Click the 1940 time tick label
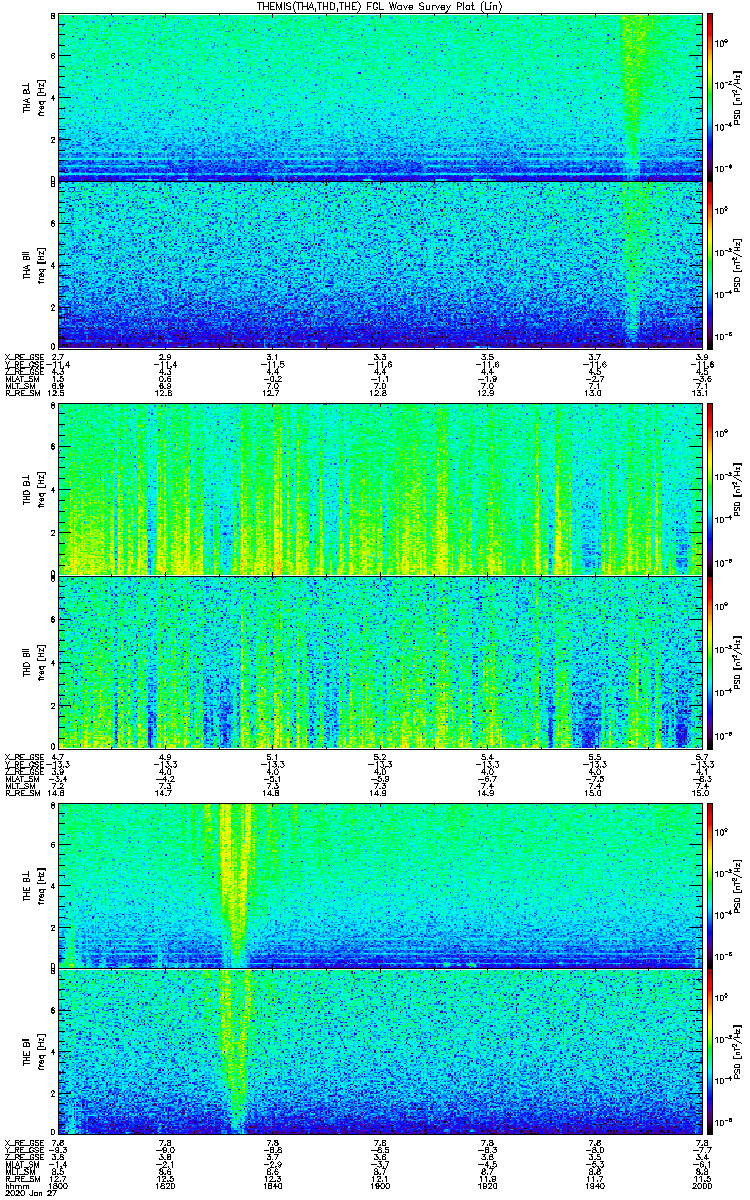This screenshot has height=1200, width=750. (594, 1184)
